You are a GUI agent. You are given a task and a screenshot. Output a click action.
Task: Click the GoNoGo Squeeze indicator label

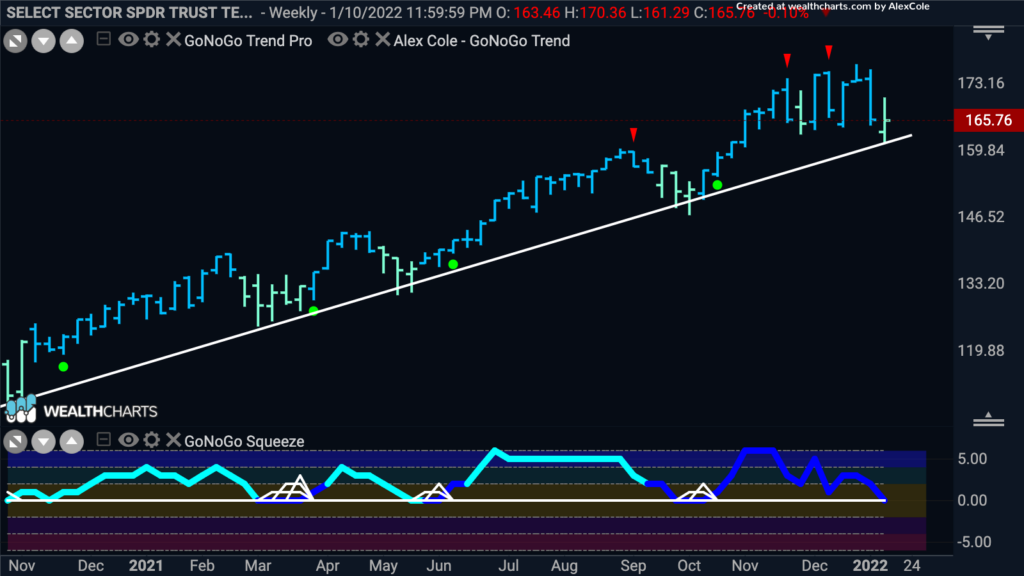(244, 441)
